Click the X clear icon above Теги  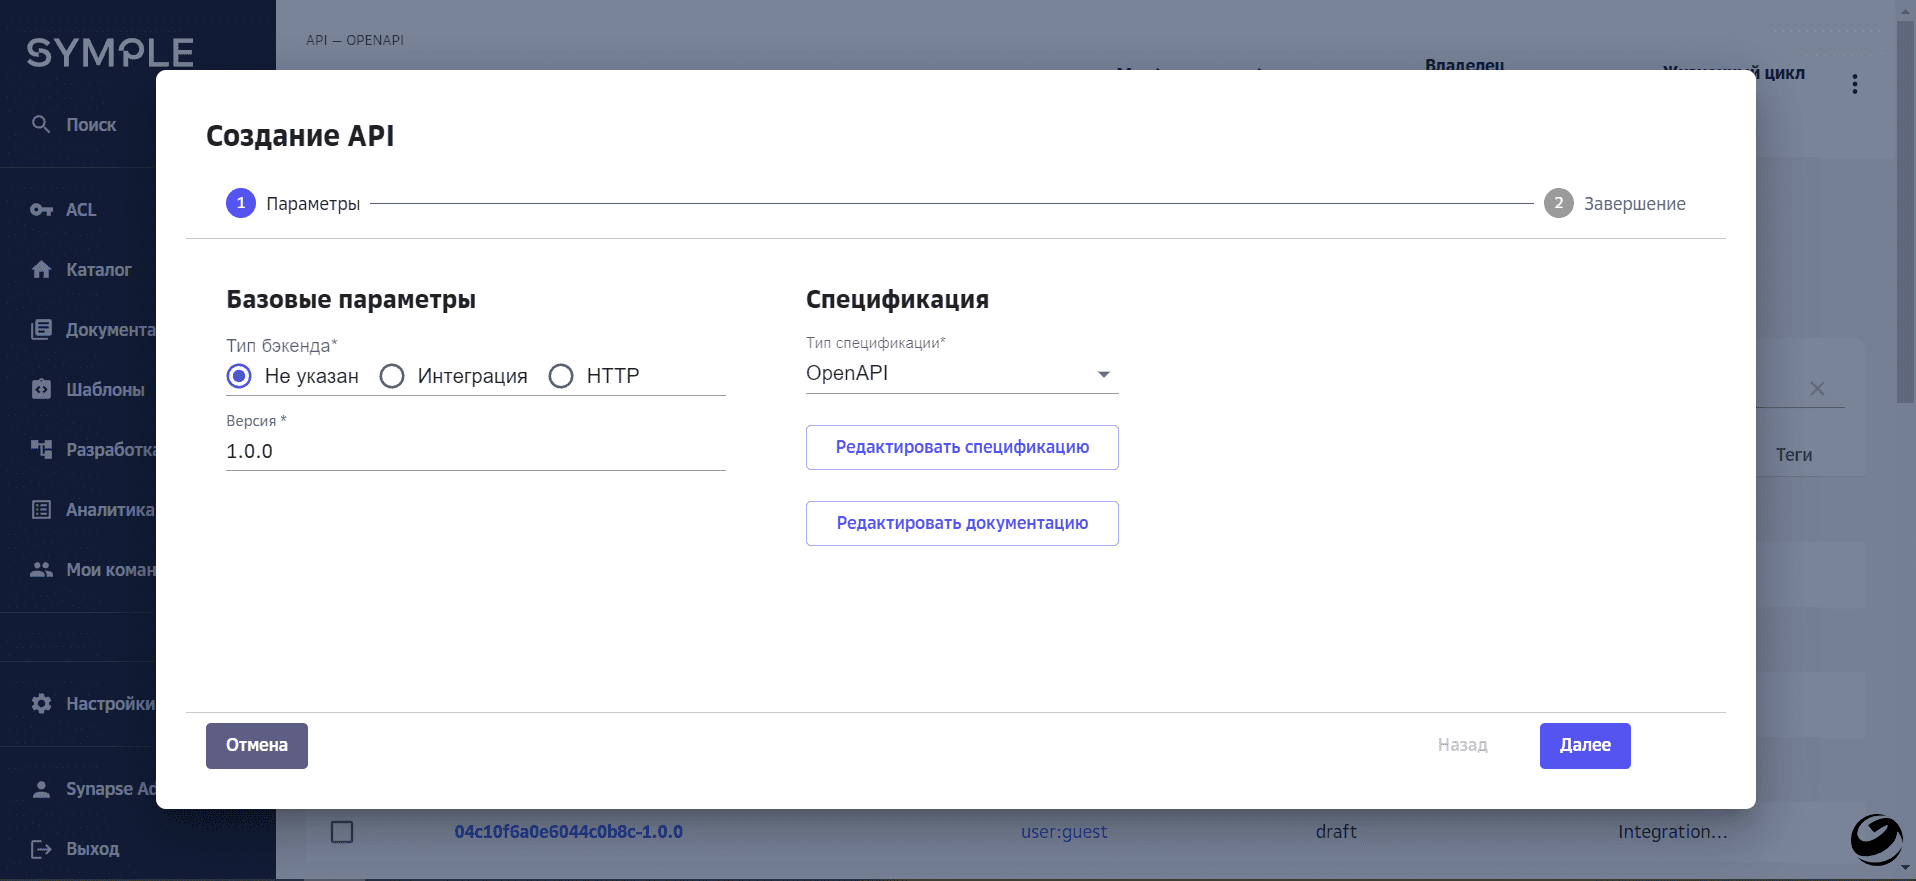[x=1817, y=388]
